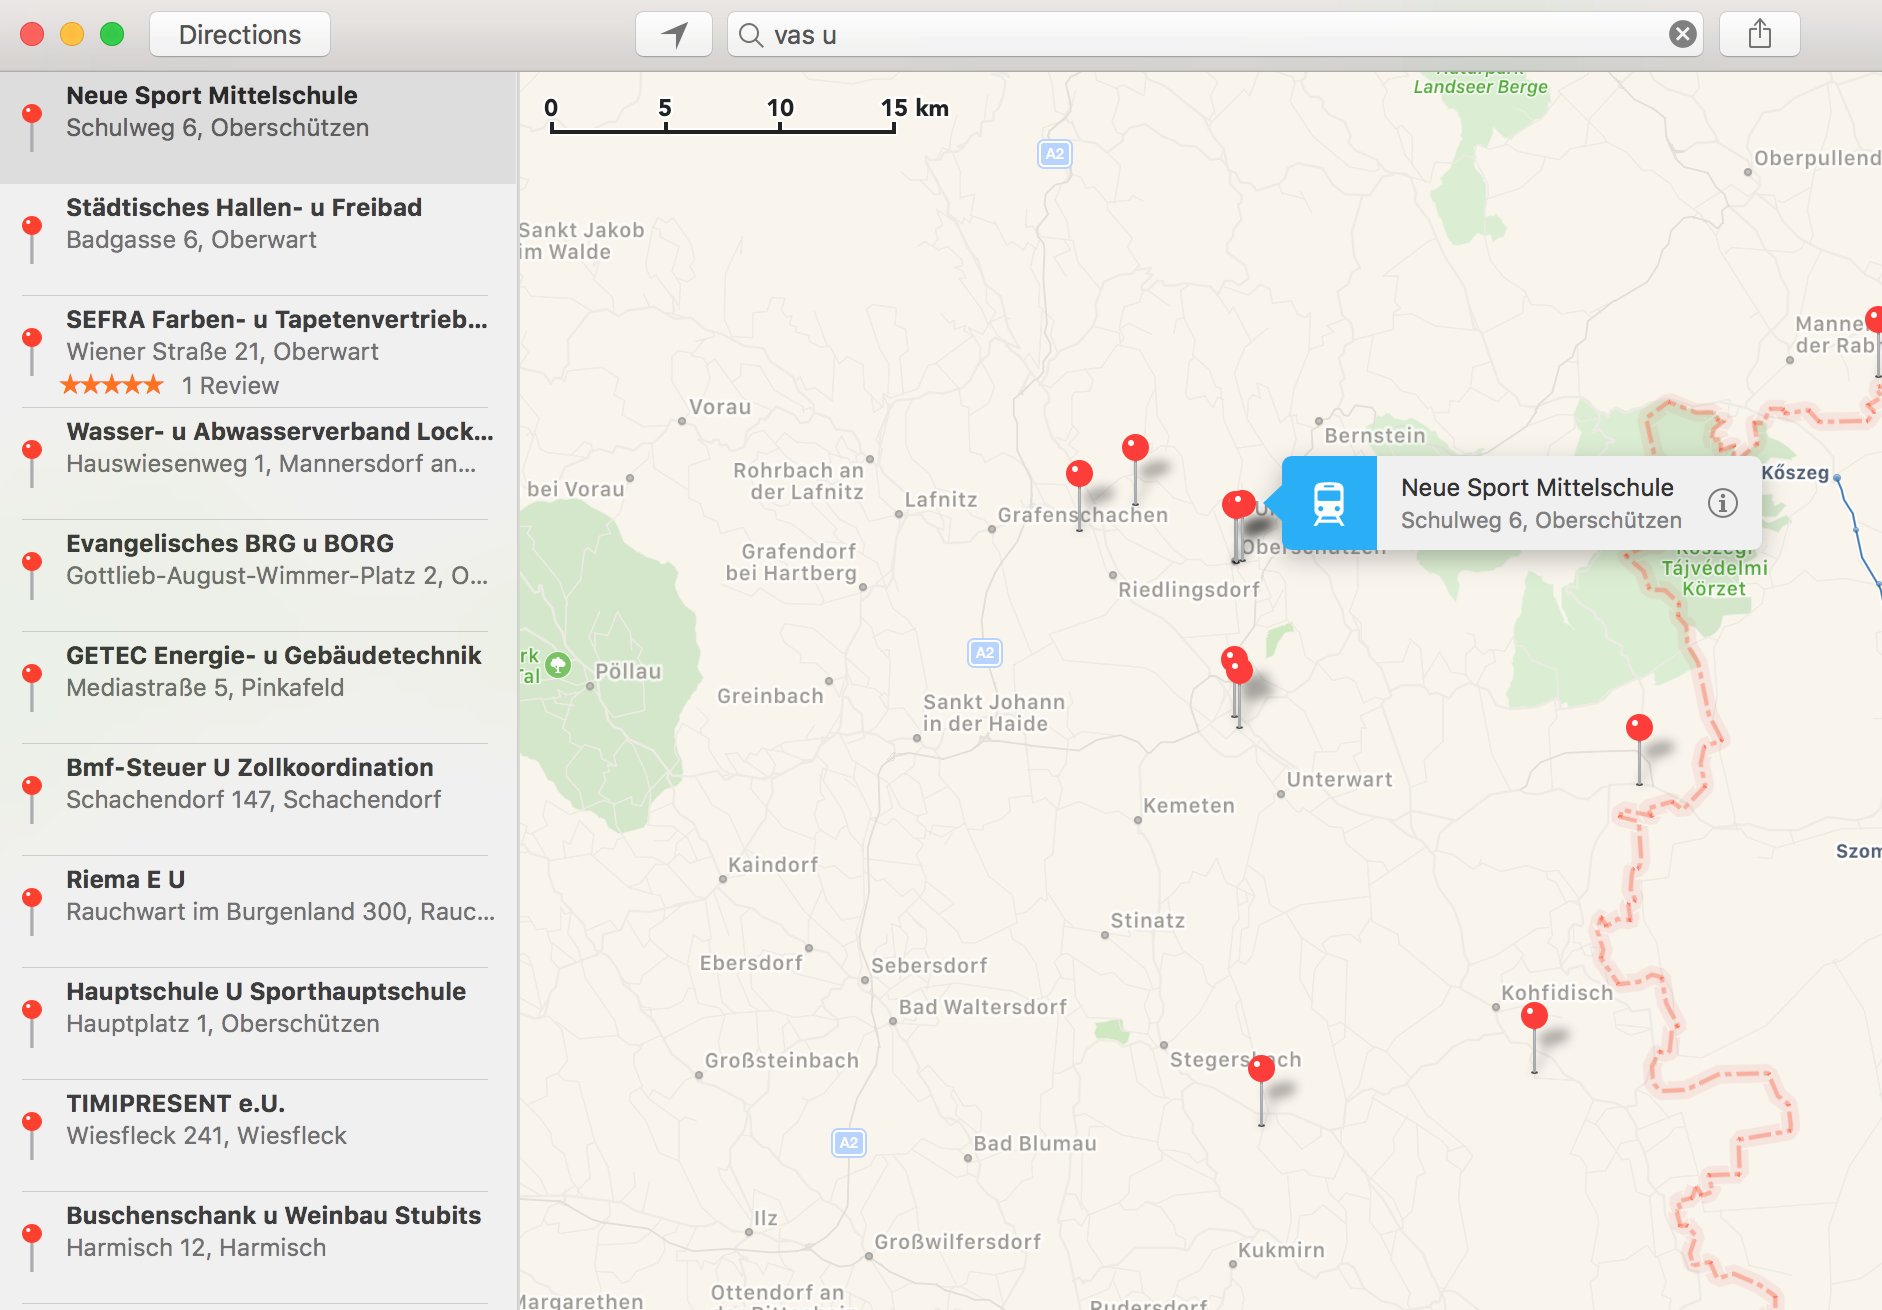Click the "Bad Waltersdorf" town label
This screenshot has height=1310, width=1882.
coord(983,1007)
